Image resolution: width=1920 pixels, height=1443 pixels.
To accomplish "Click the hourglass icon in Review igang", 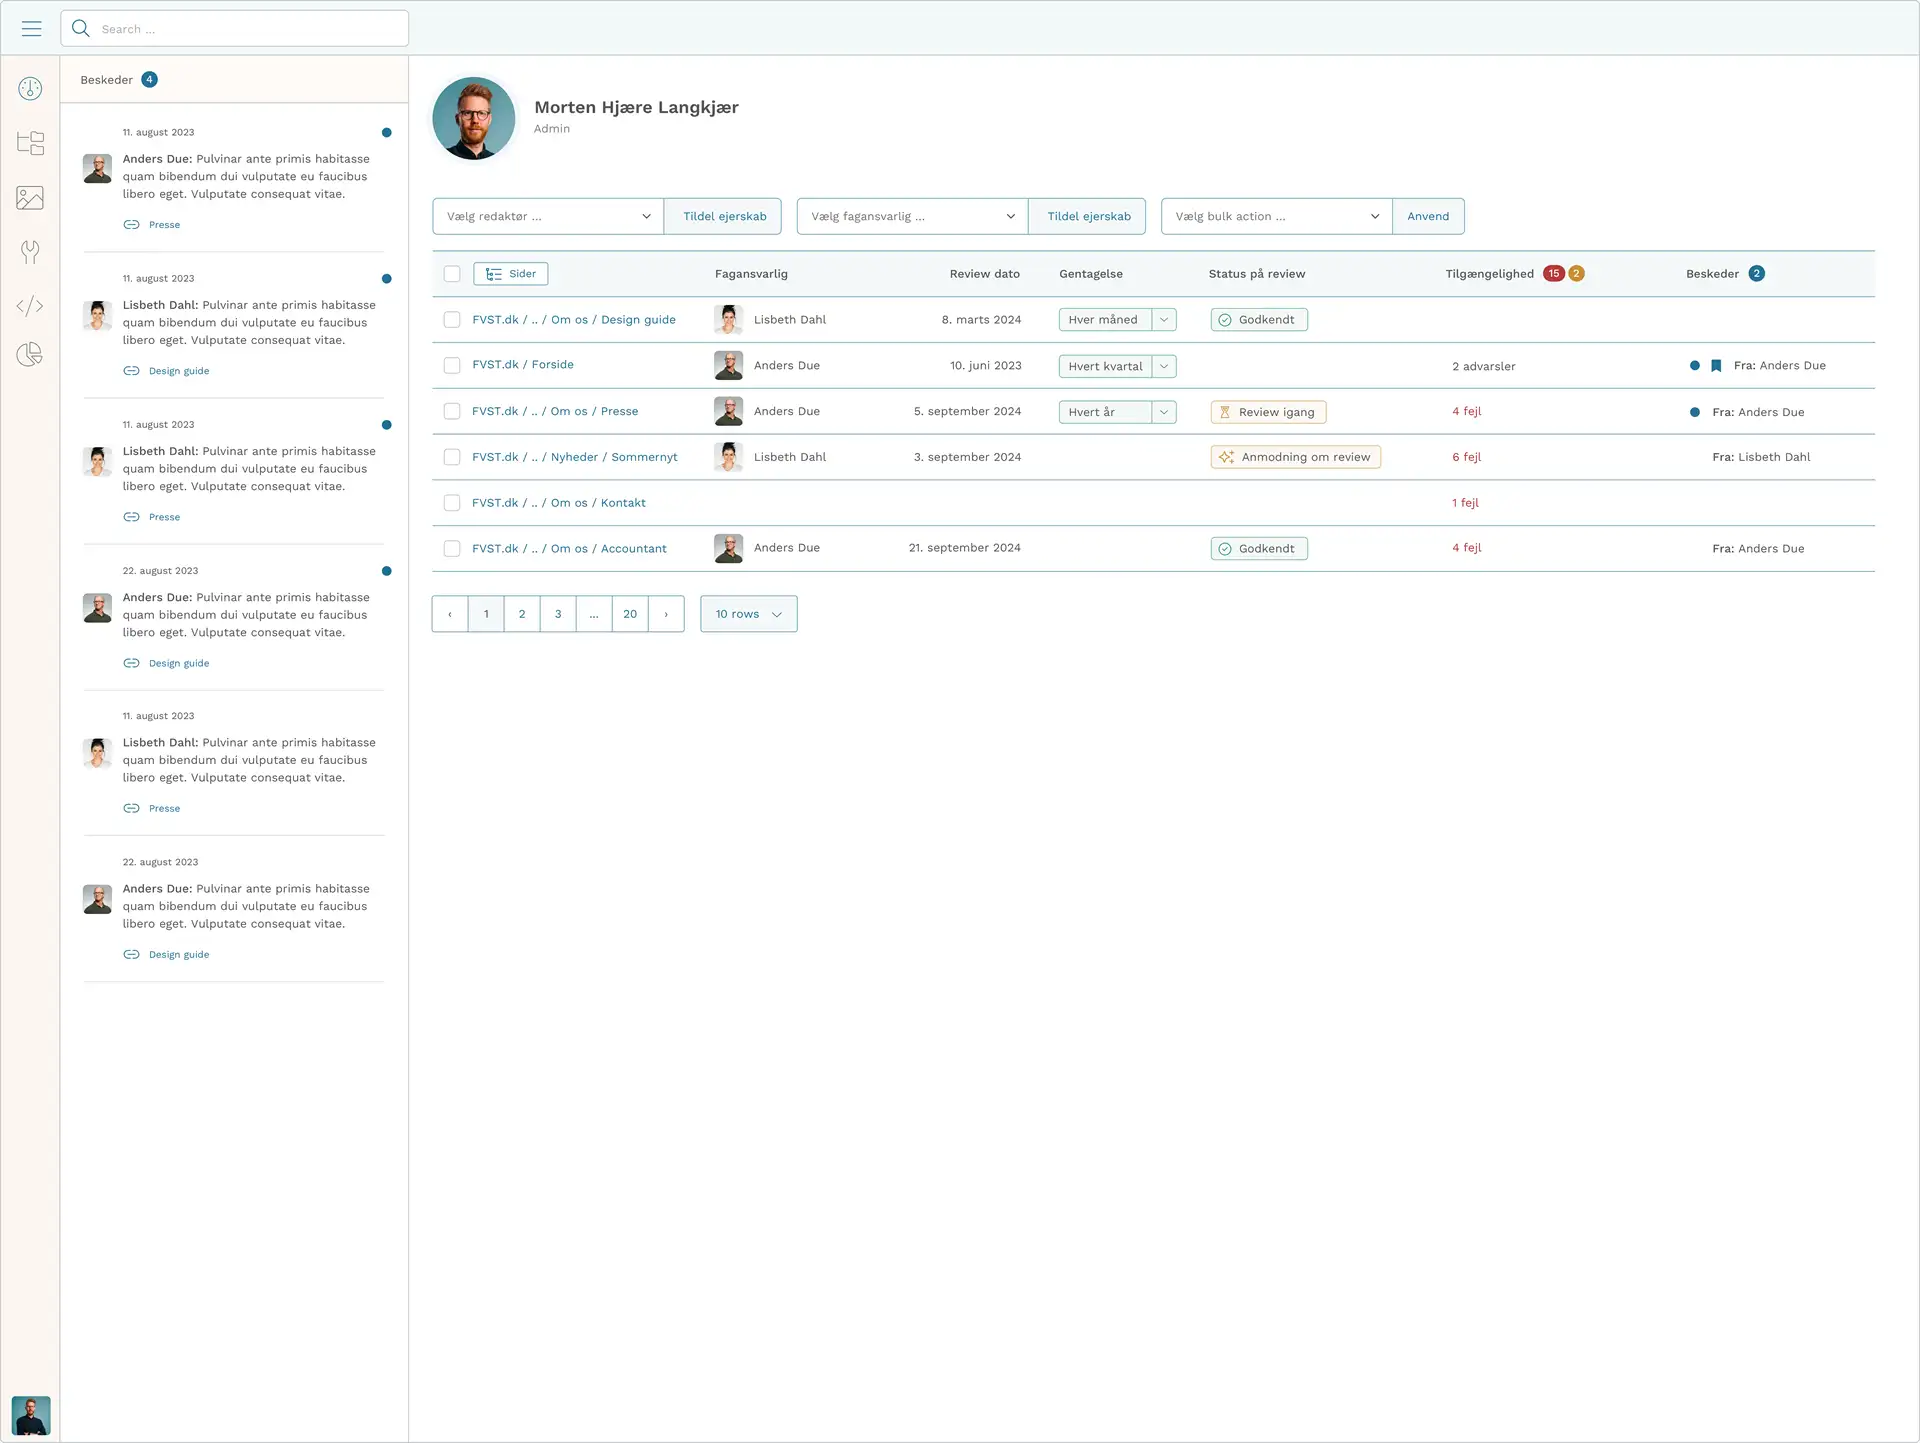I will point(1224,412).
